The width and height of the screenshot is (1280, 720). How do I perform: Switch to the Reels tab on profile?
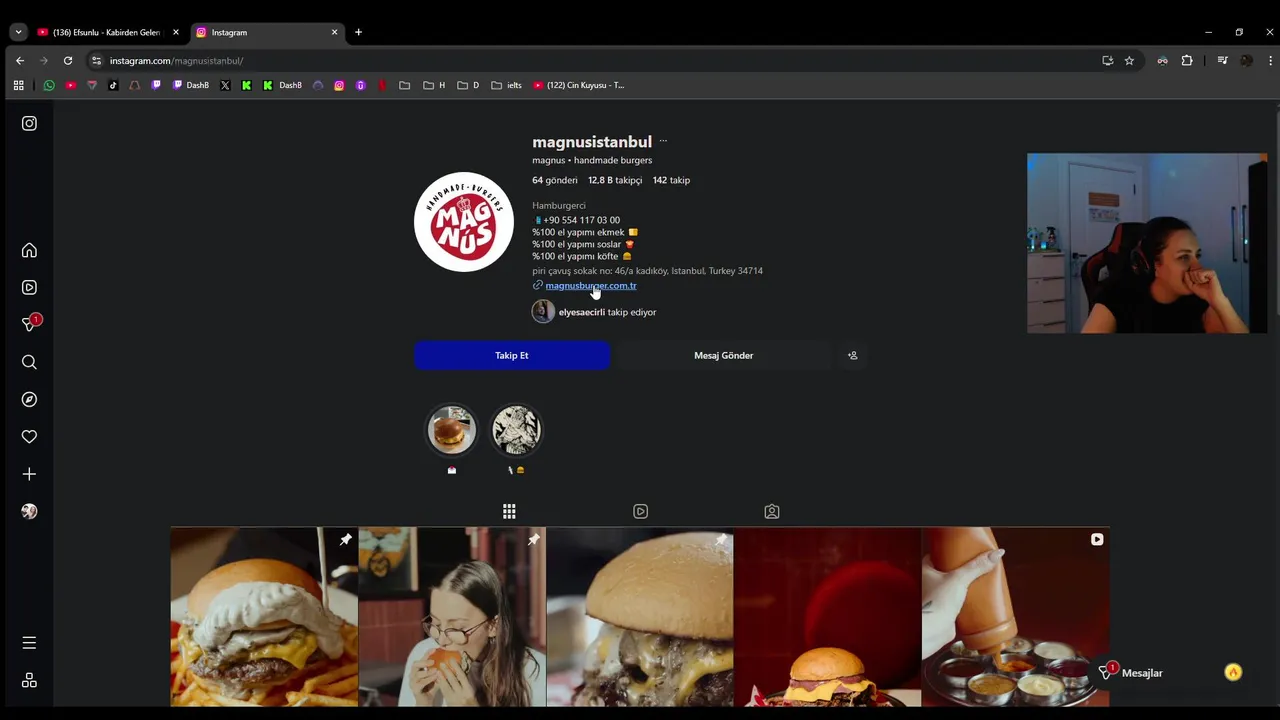tap(640, 511)
